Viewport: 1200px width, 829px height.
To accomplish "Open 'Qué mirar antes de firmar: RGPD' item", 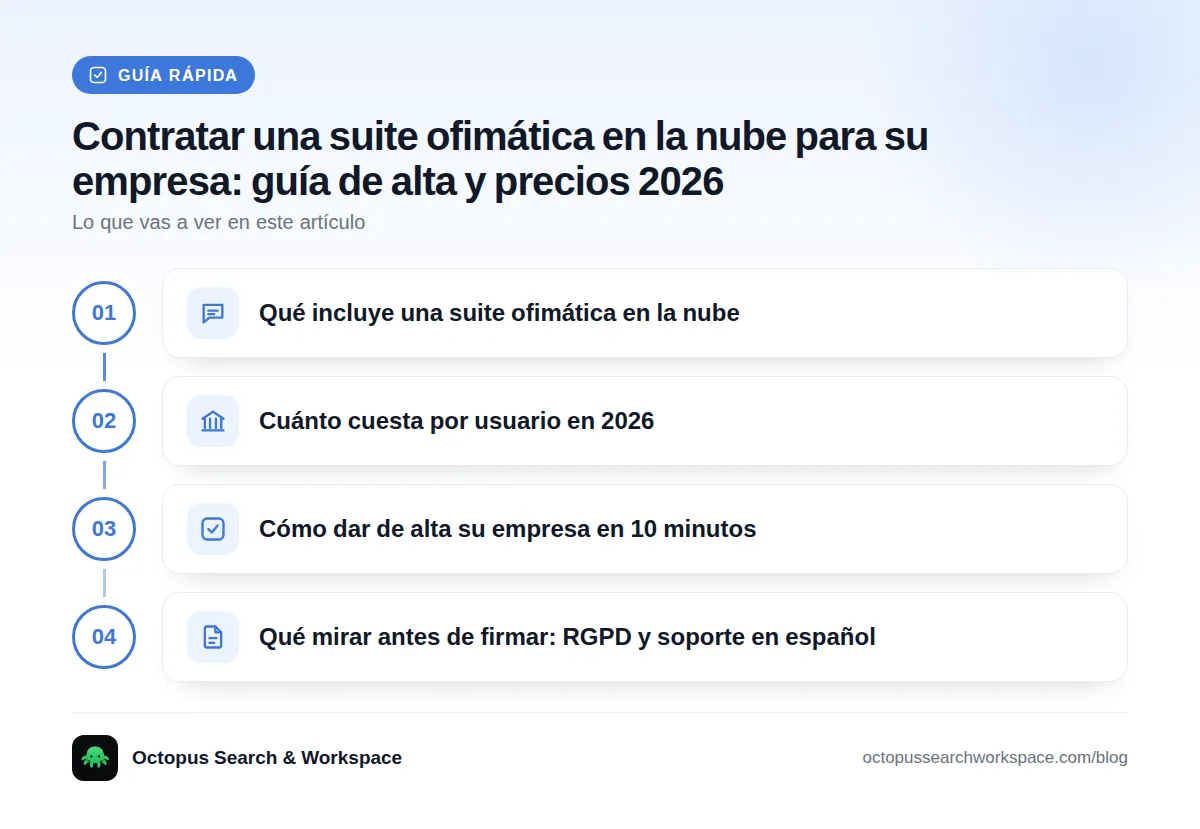I will (645, 637).
